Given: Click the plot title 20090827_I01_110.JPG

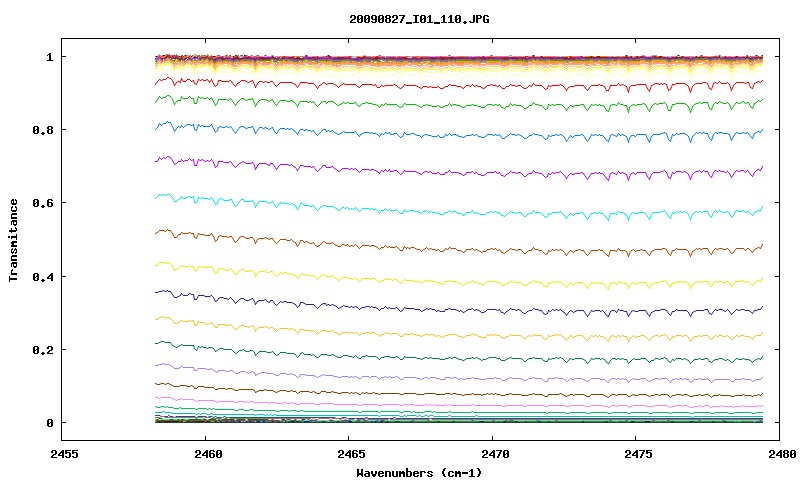Looking at the screenshot, I should [419, 19].
